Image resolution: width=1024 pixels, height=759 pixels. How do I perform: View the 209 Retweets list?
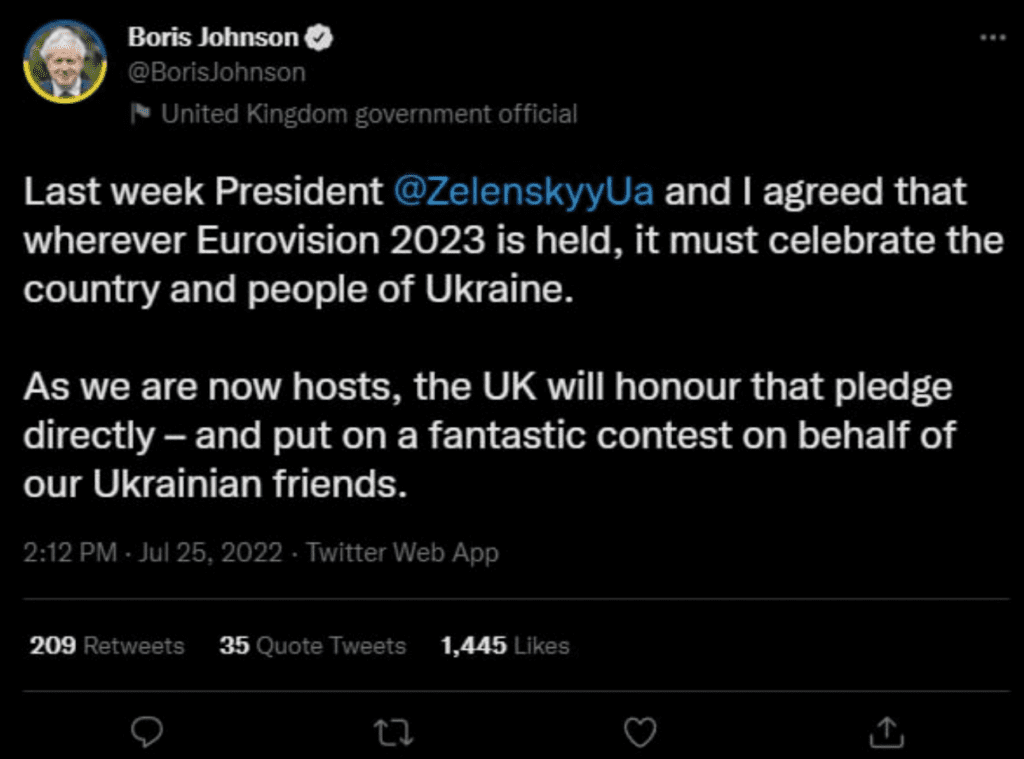point(107,645)
